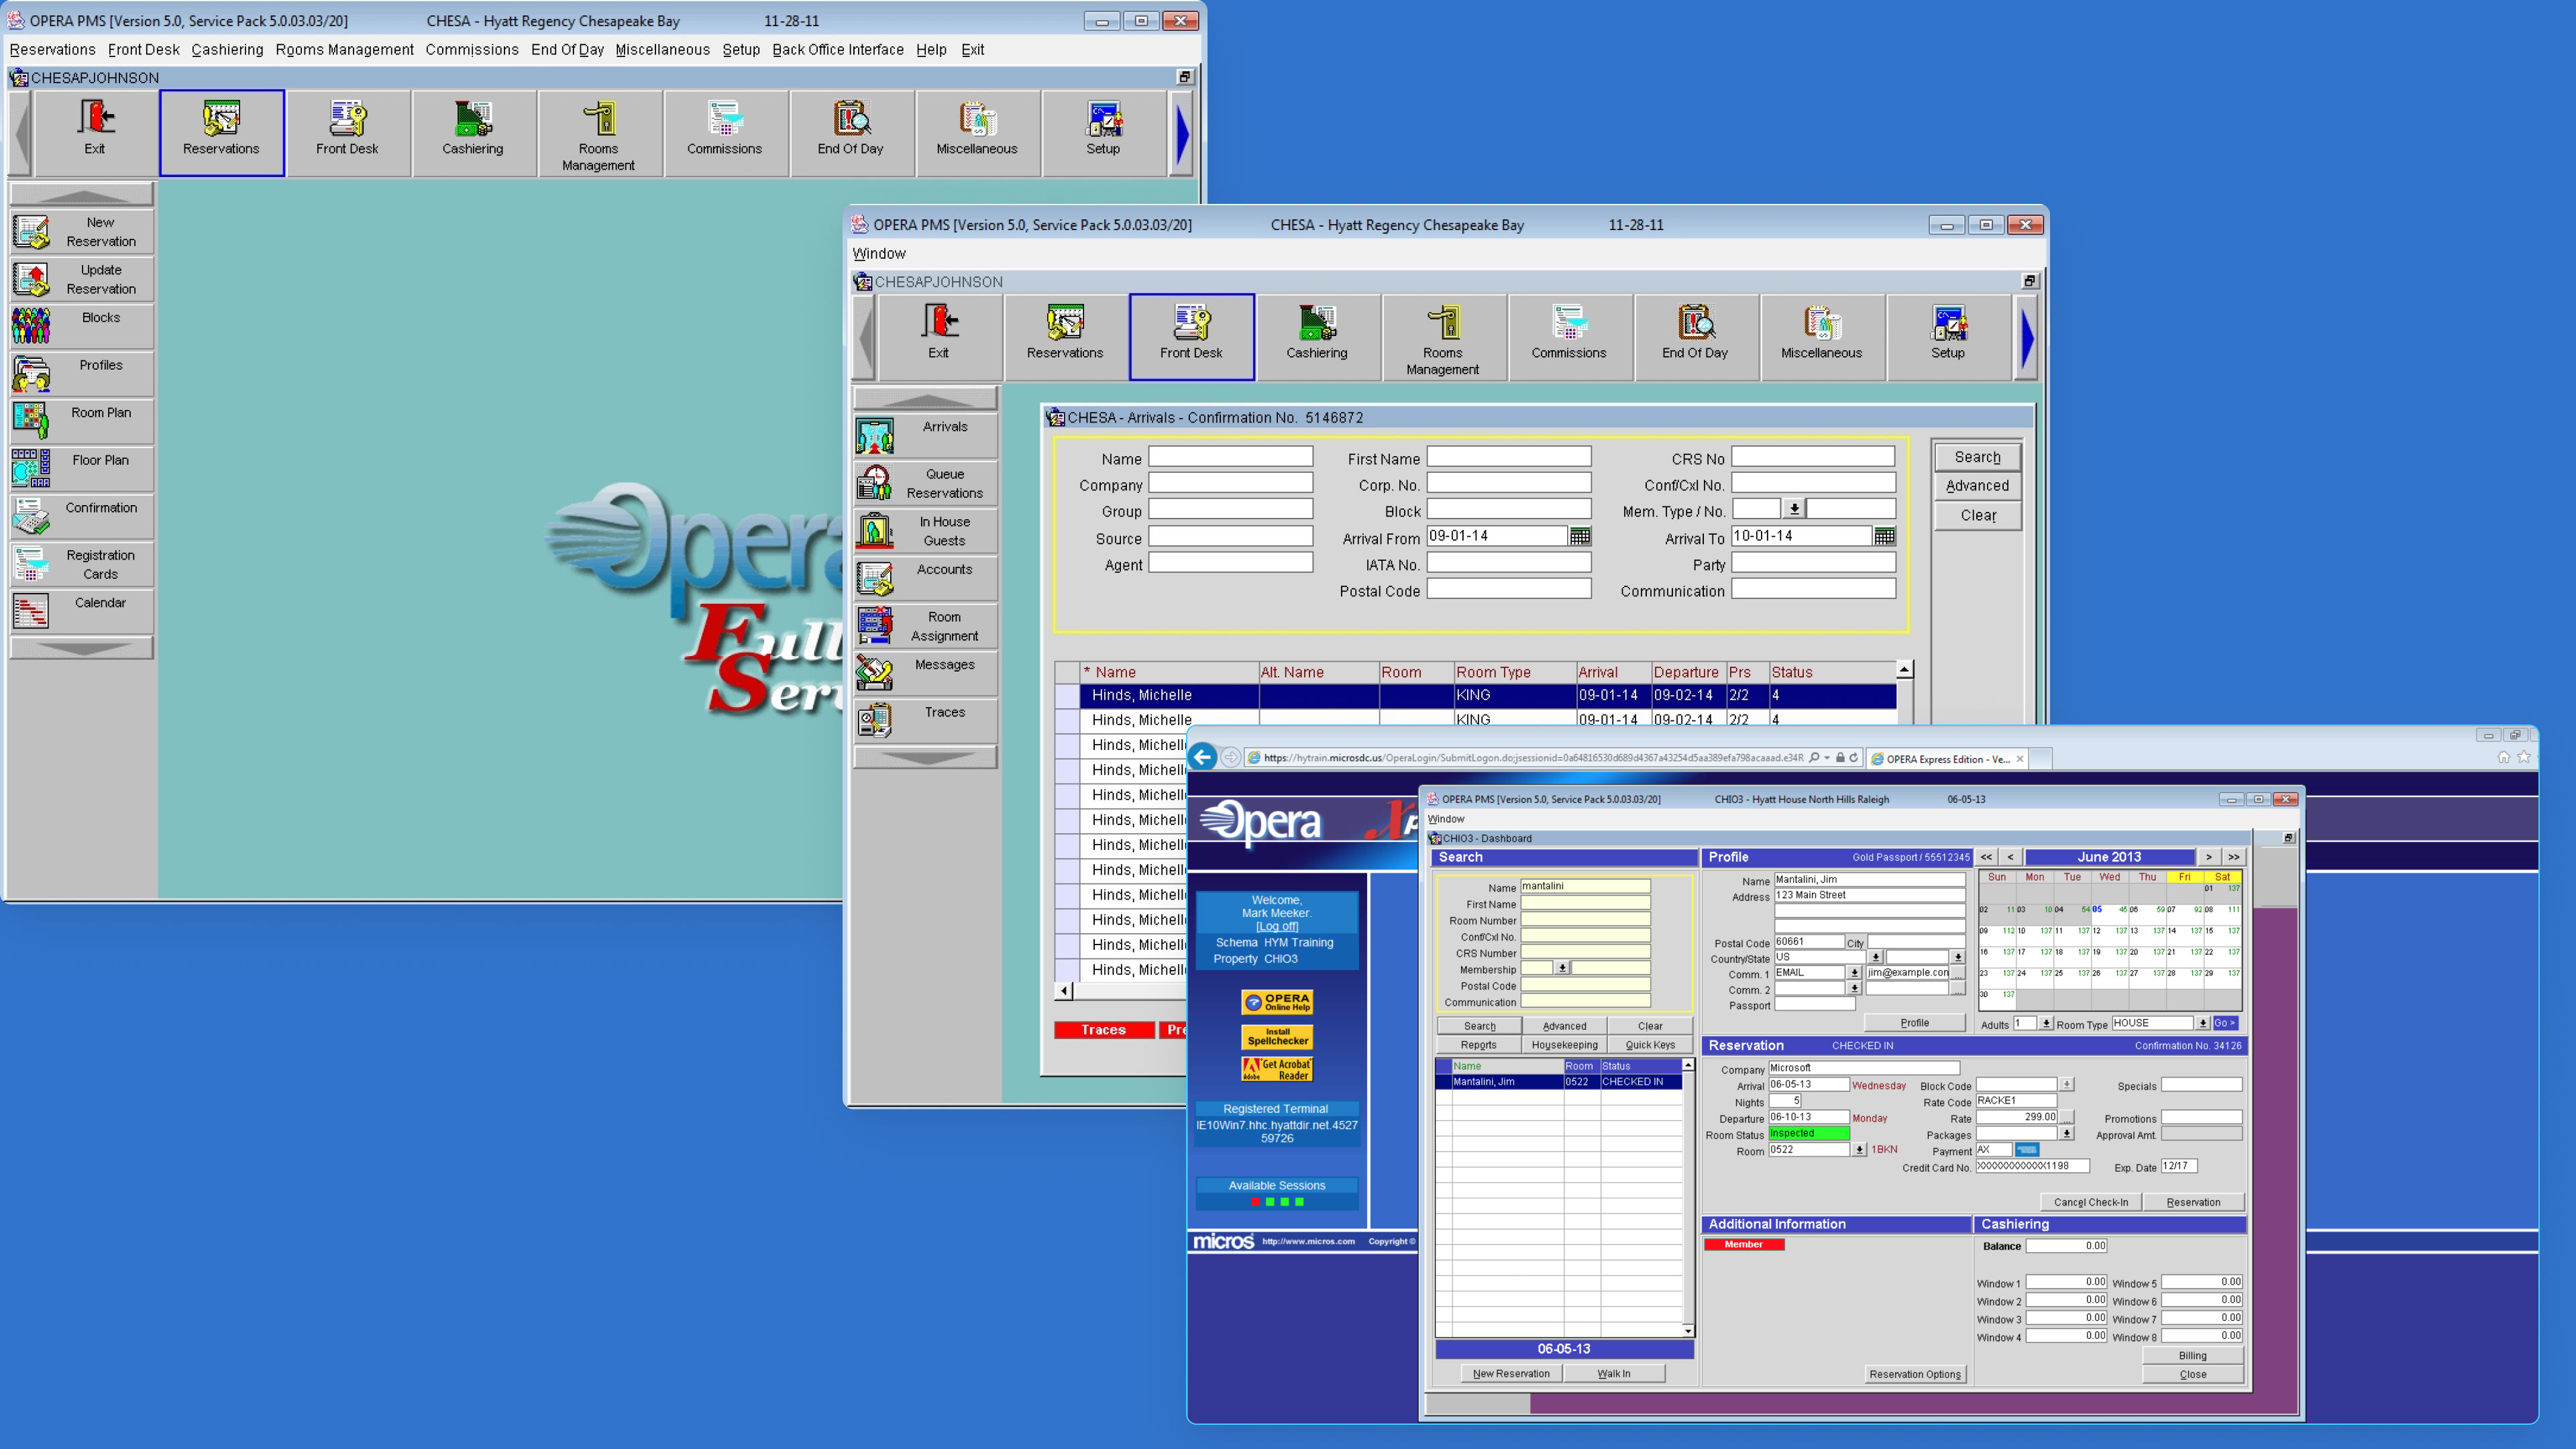Open the End Of Day toolbar icon in the back-left OPERA window

(x=851, y=133)
